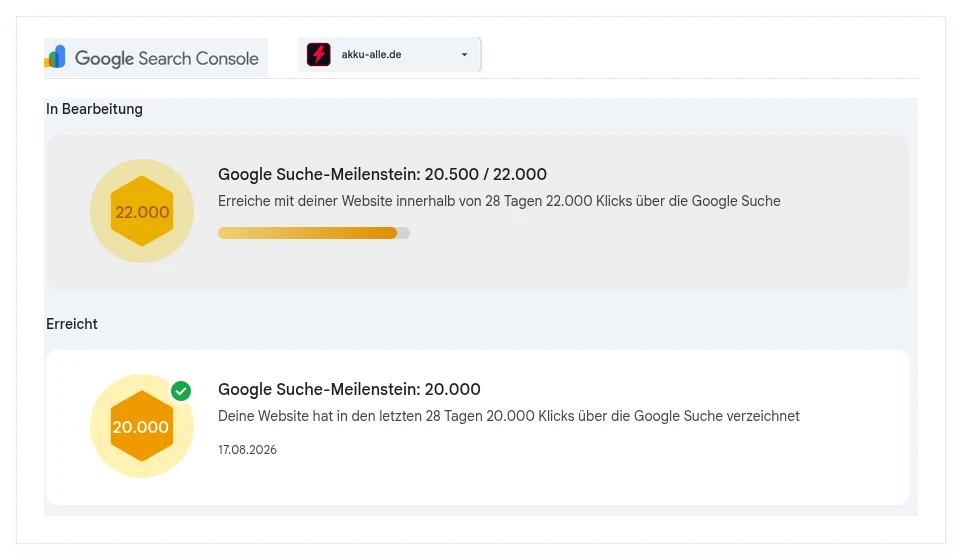
Task: Click description 'Deine Website hat in den letzten 28 Tagen'
Action: point(350,416)
